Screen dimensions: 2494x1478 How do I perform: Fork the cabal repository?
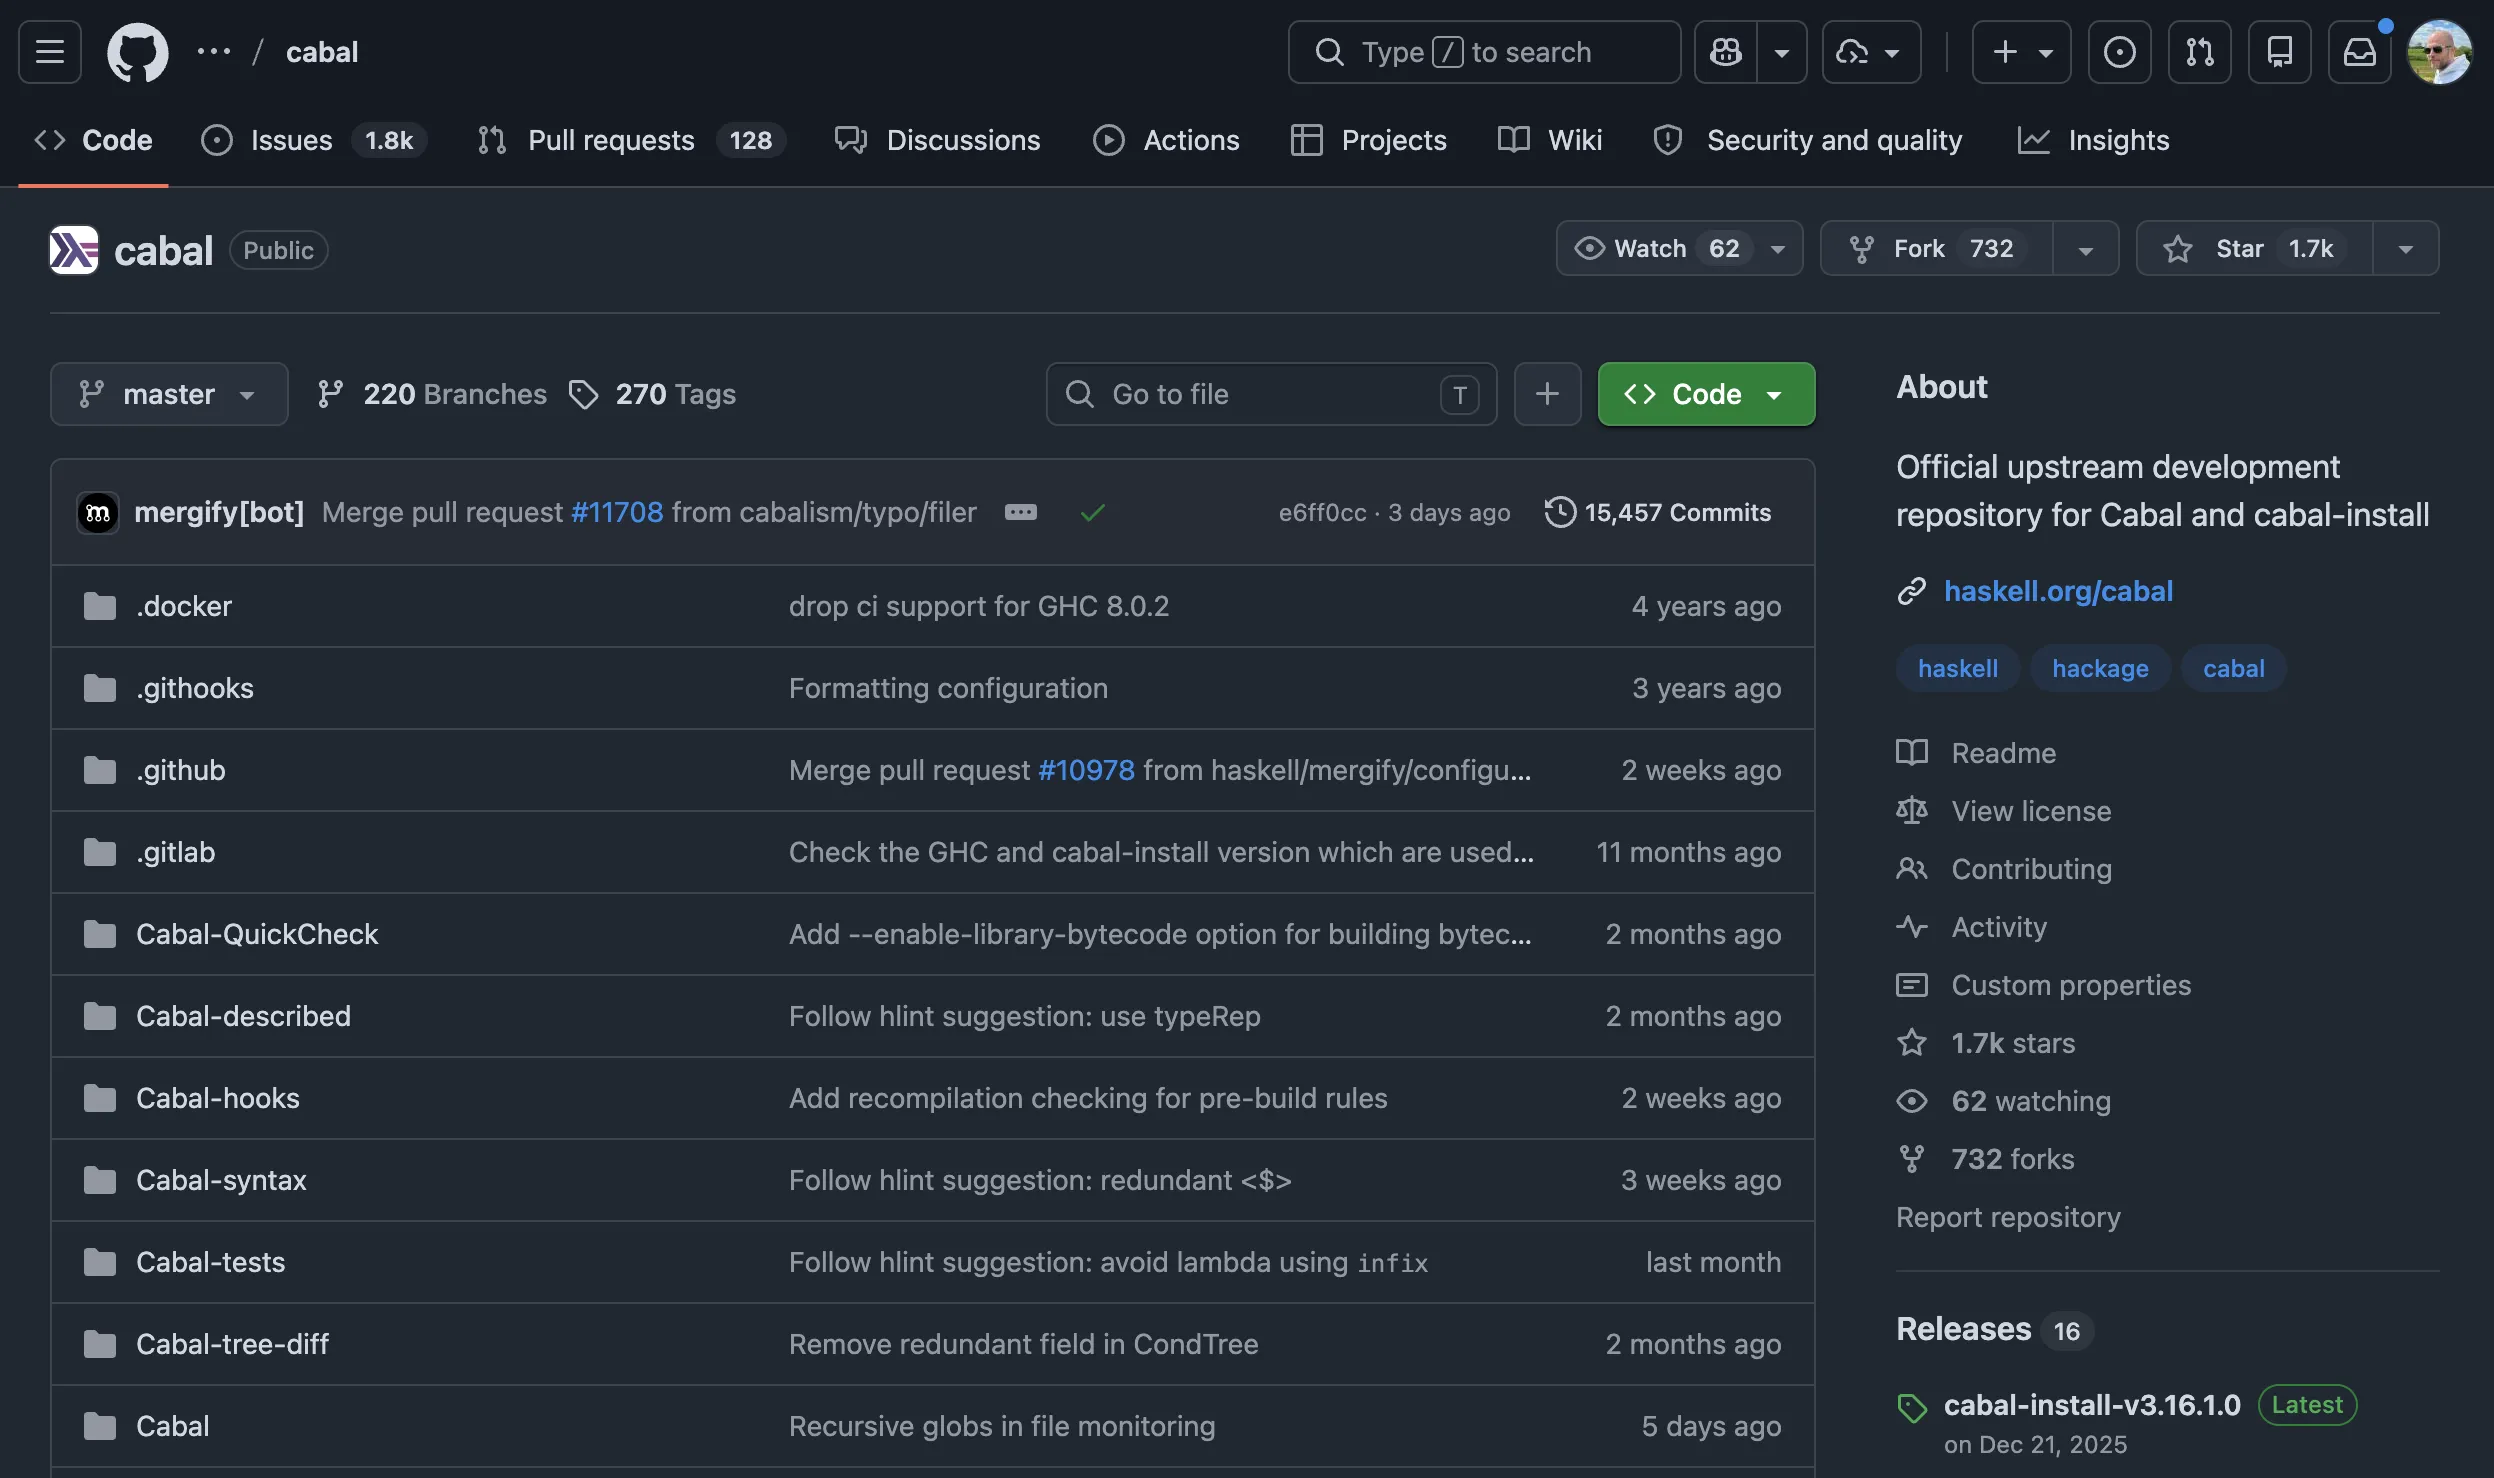pyautogui.click(x=1937, y=248)
